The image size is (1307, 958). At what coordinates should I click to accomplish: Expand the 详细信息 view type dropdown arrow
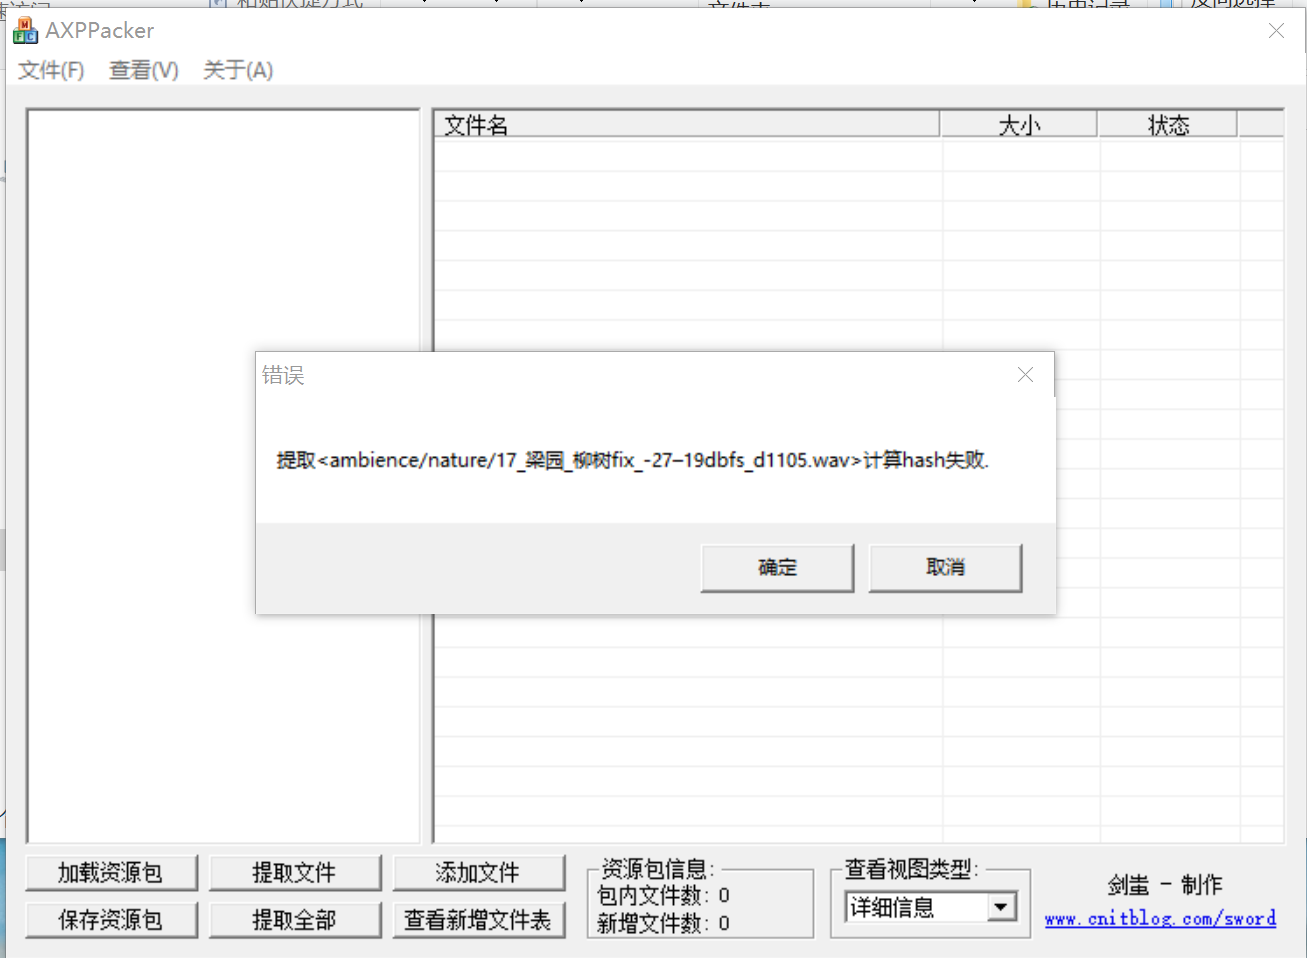pyautogui.click(x=1001, y=907)
